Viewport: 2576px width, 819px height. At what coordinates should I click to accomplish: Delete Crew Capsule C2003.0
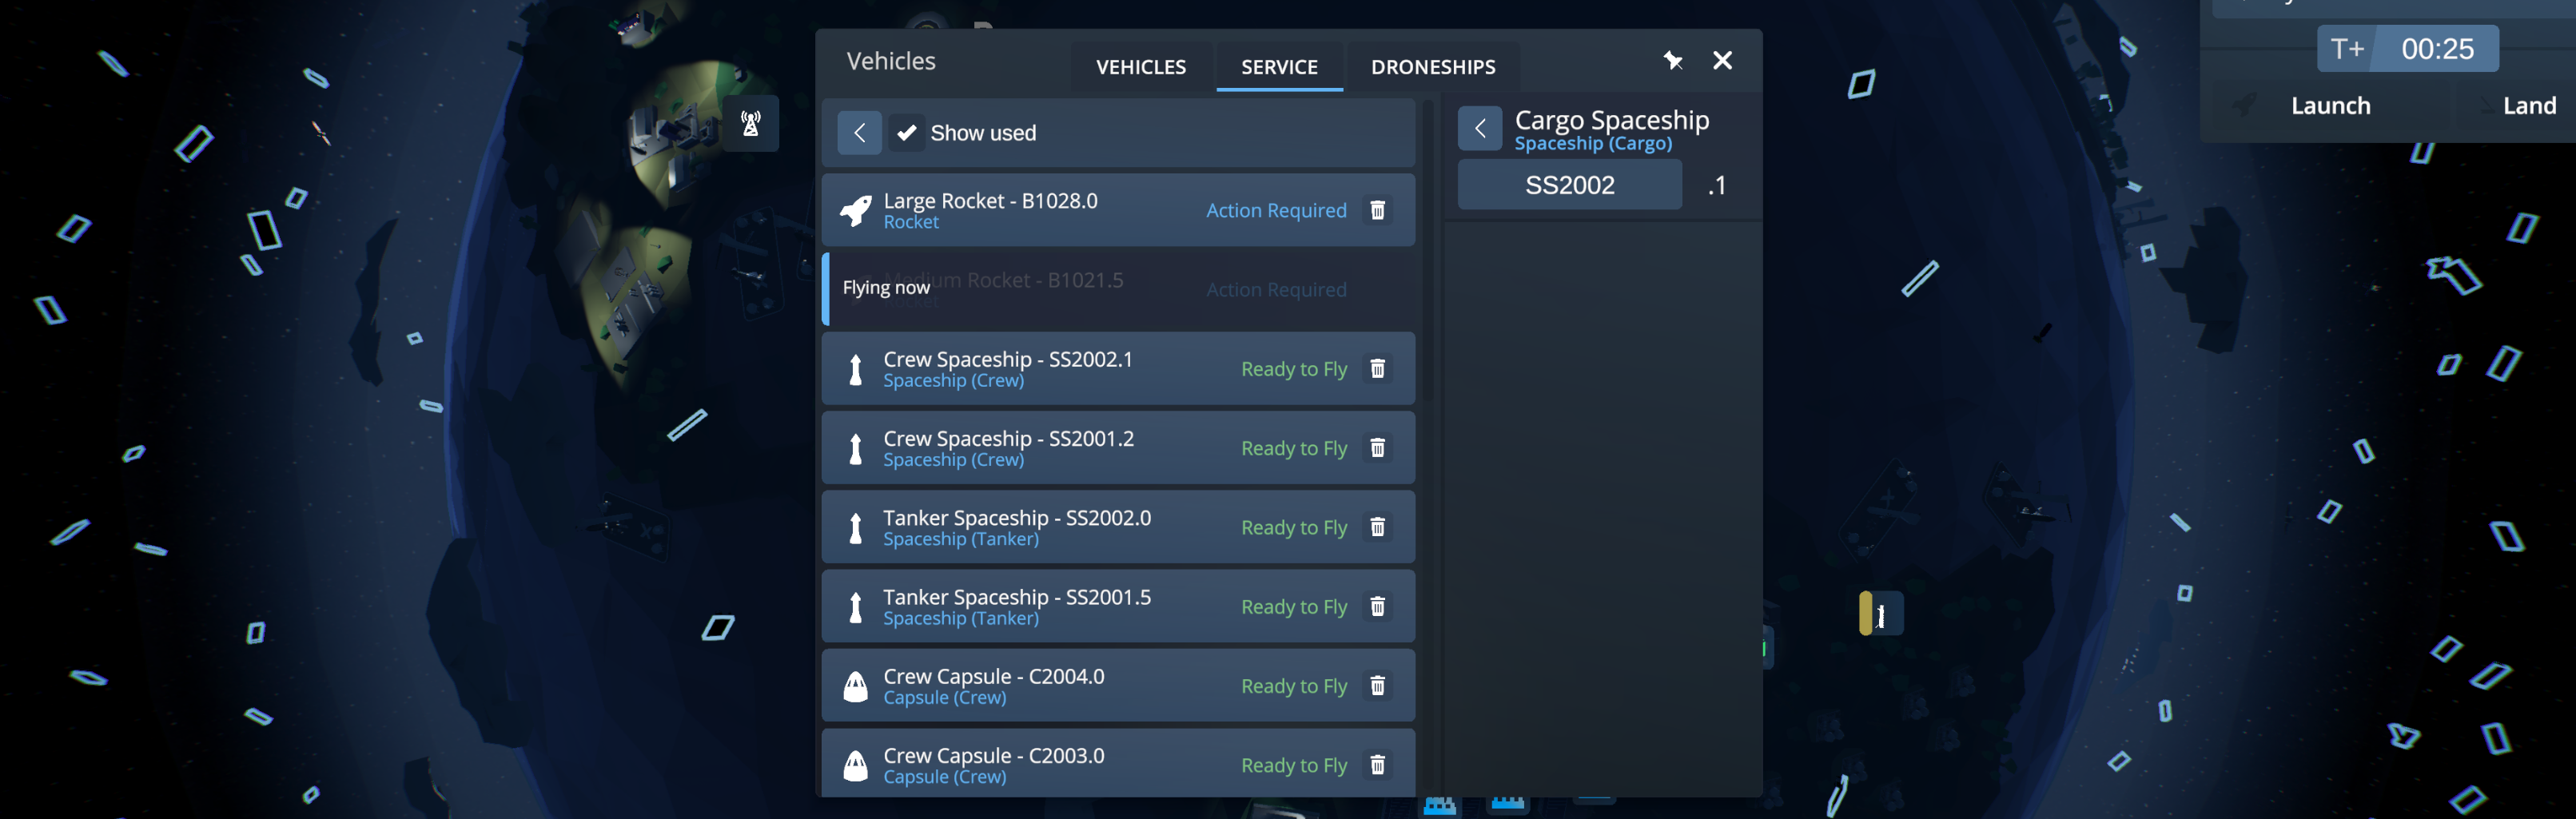(1377, 765)
